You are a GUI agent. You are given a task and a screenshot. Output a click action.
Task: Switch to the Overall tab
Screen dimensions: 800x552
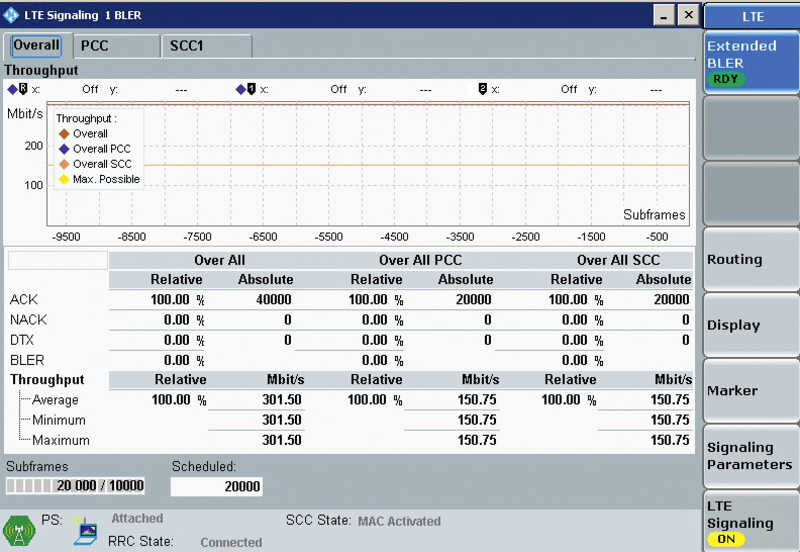pyautogui.click(x=36, y=45)
